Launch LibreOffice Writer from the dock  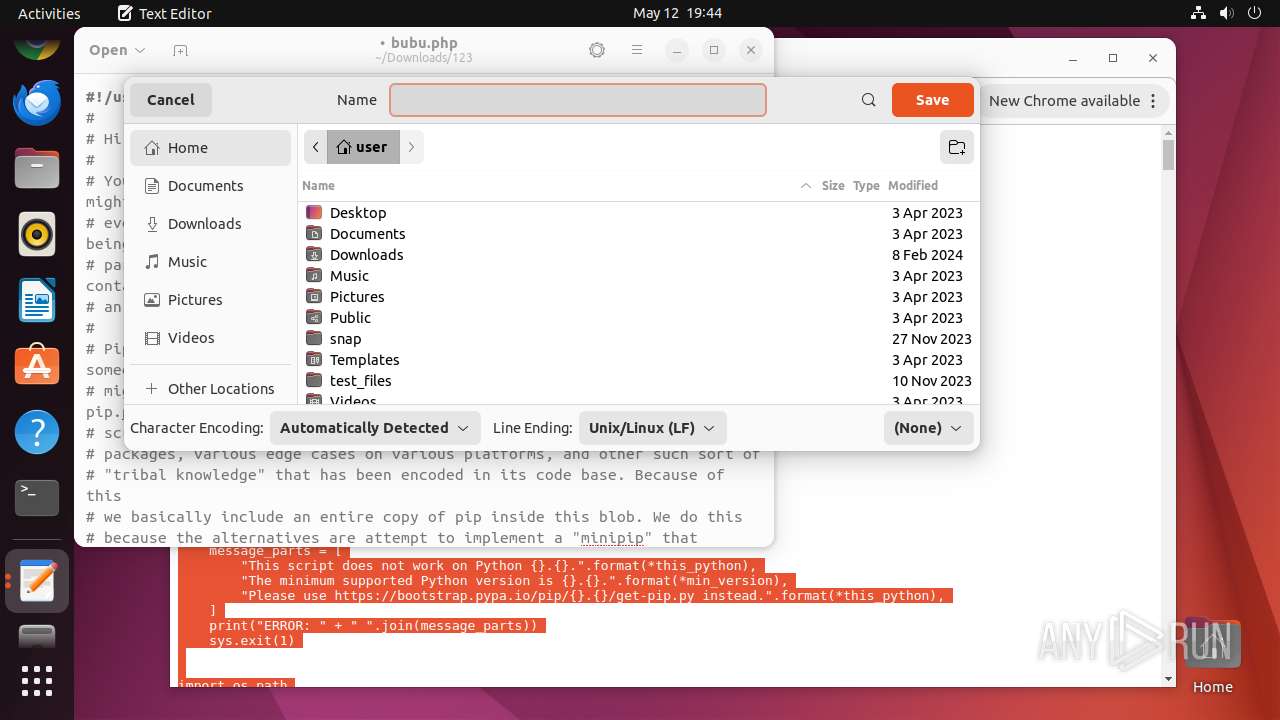coord(37,300)
